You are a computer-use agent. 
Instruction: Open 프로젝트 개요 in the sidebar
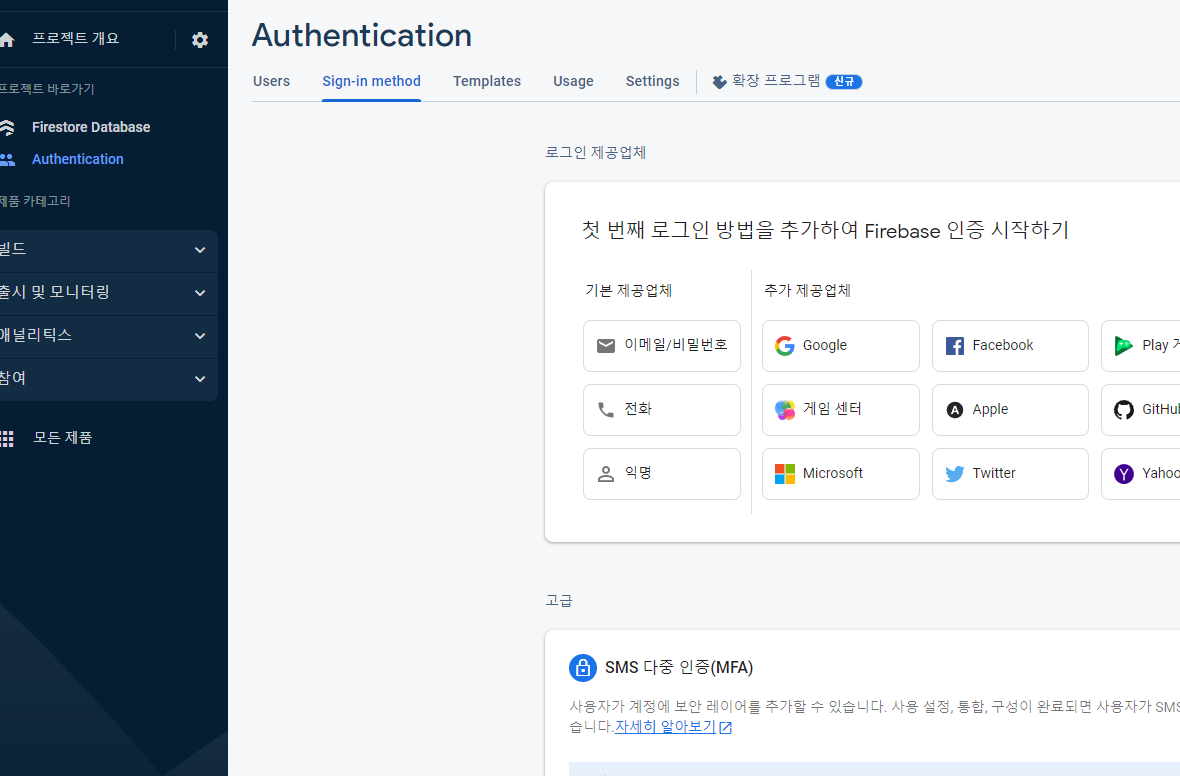click(x=75, y=38)
